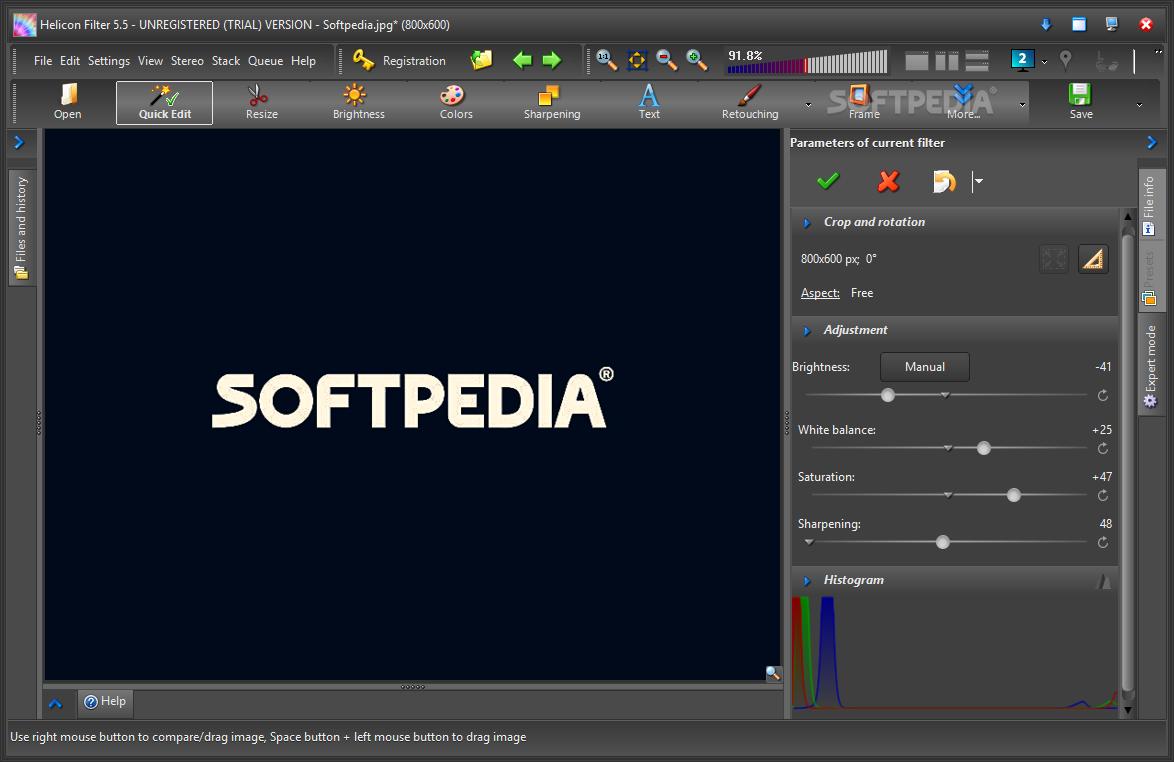Screen dimensions: 1174x762
Task: Collapse the Crop and rotation section
Action: [807, 223]
